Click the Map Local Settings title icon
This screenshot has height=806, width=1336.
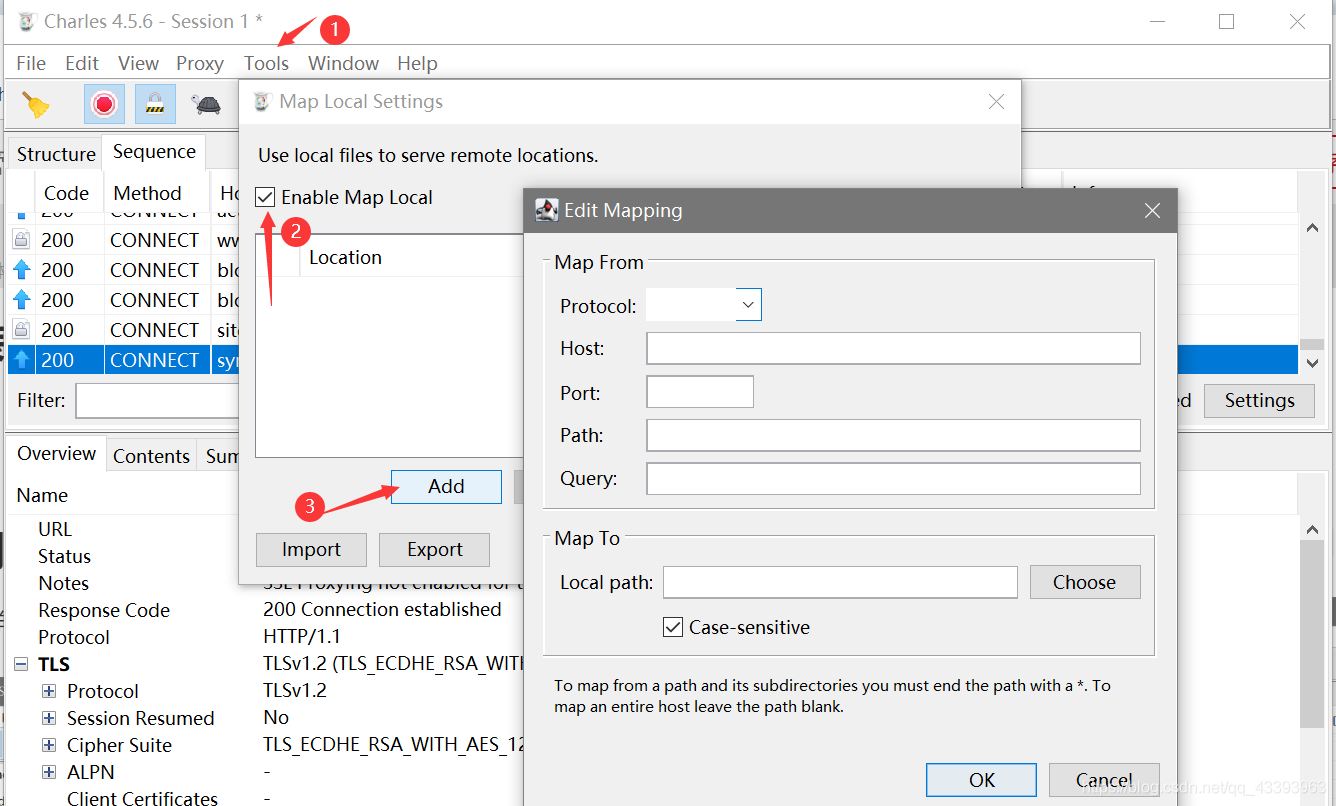[x=262, y=101]
